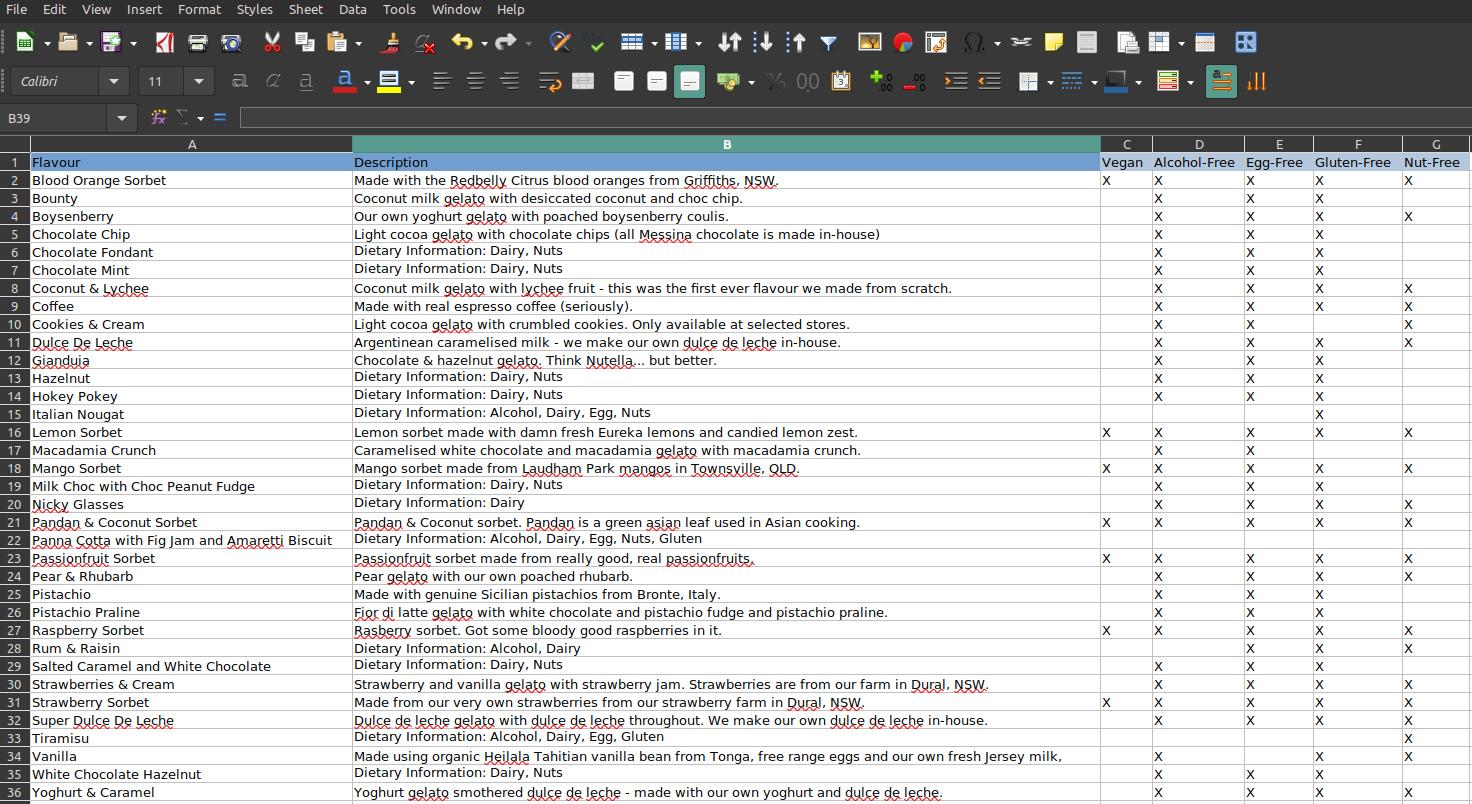Screen dimensions: 1472x804
Task: Activate Clone Formatting paintbrush
Action: tap(391, 42)
